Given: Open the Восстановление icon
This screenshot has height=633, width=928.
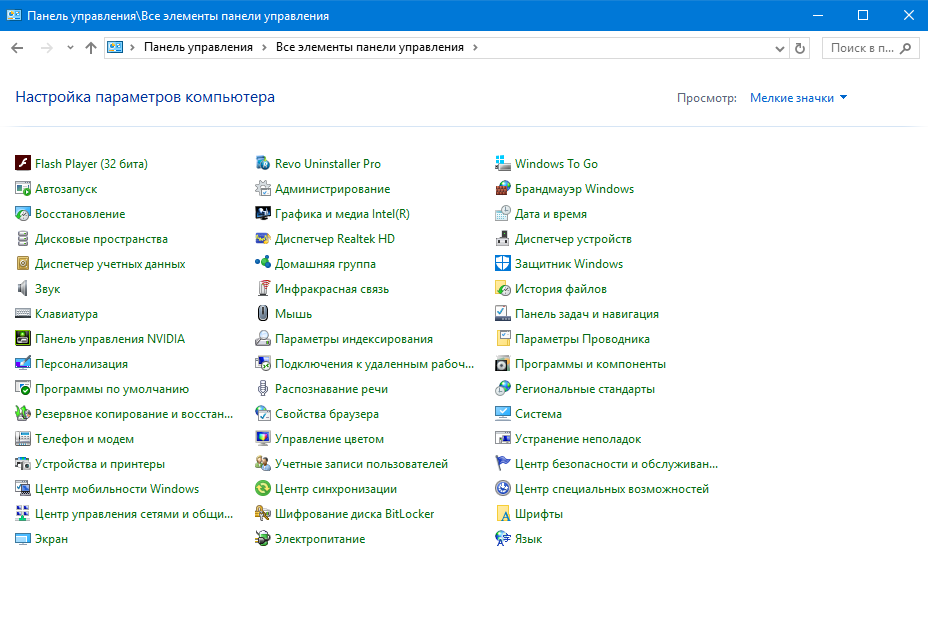Looking at the screenshot, I should pyautogui.click(x=22, y=214).
